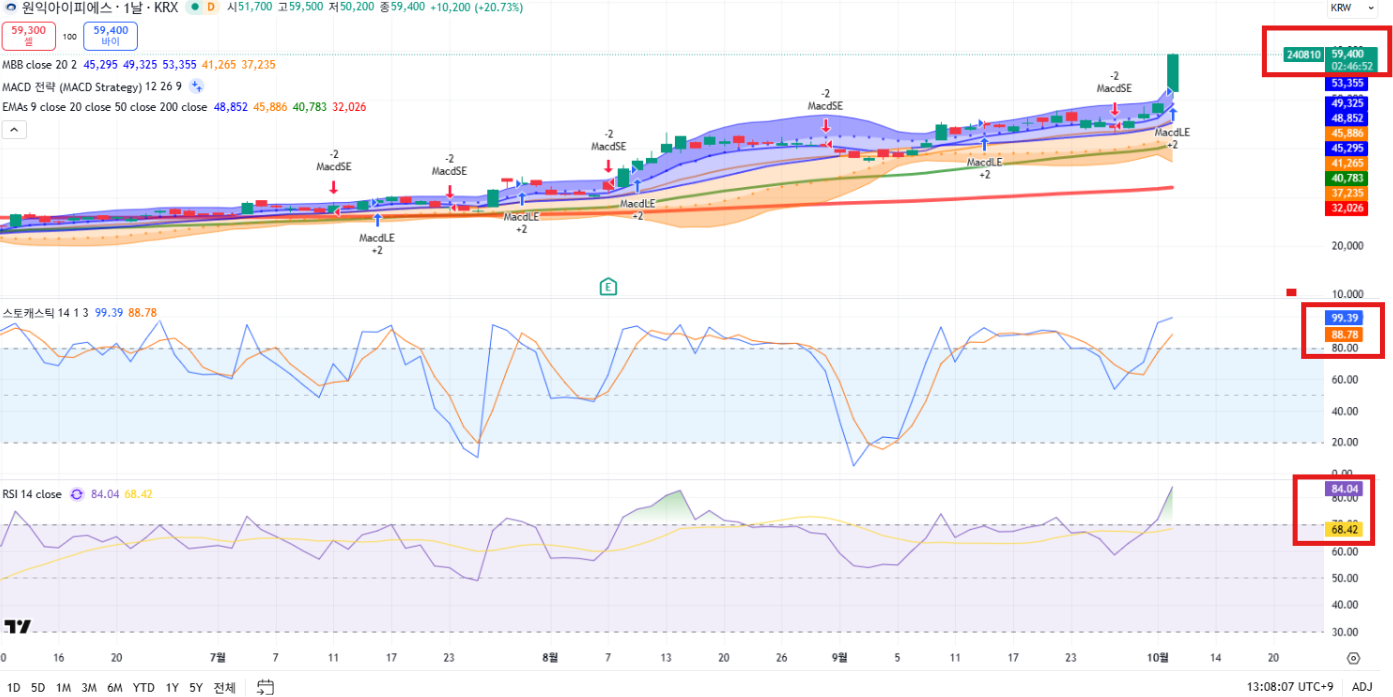The width and height of the screenshot is (1393, 697).
Task: Switch time range to 전체
Action: 225,687
